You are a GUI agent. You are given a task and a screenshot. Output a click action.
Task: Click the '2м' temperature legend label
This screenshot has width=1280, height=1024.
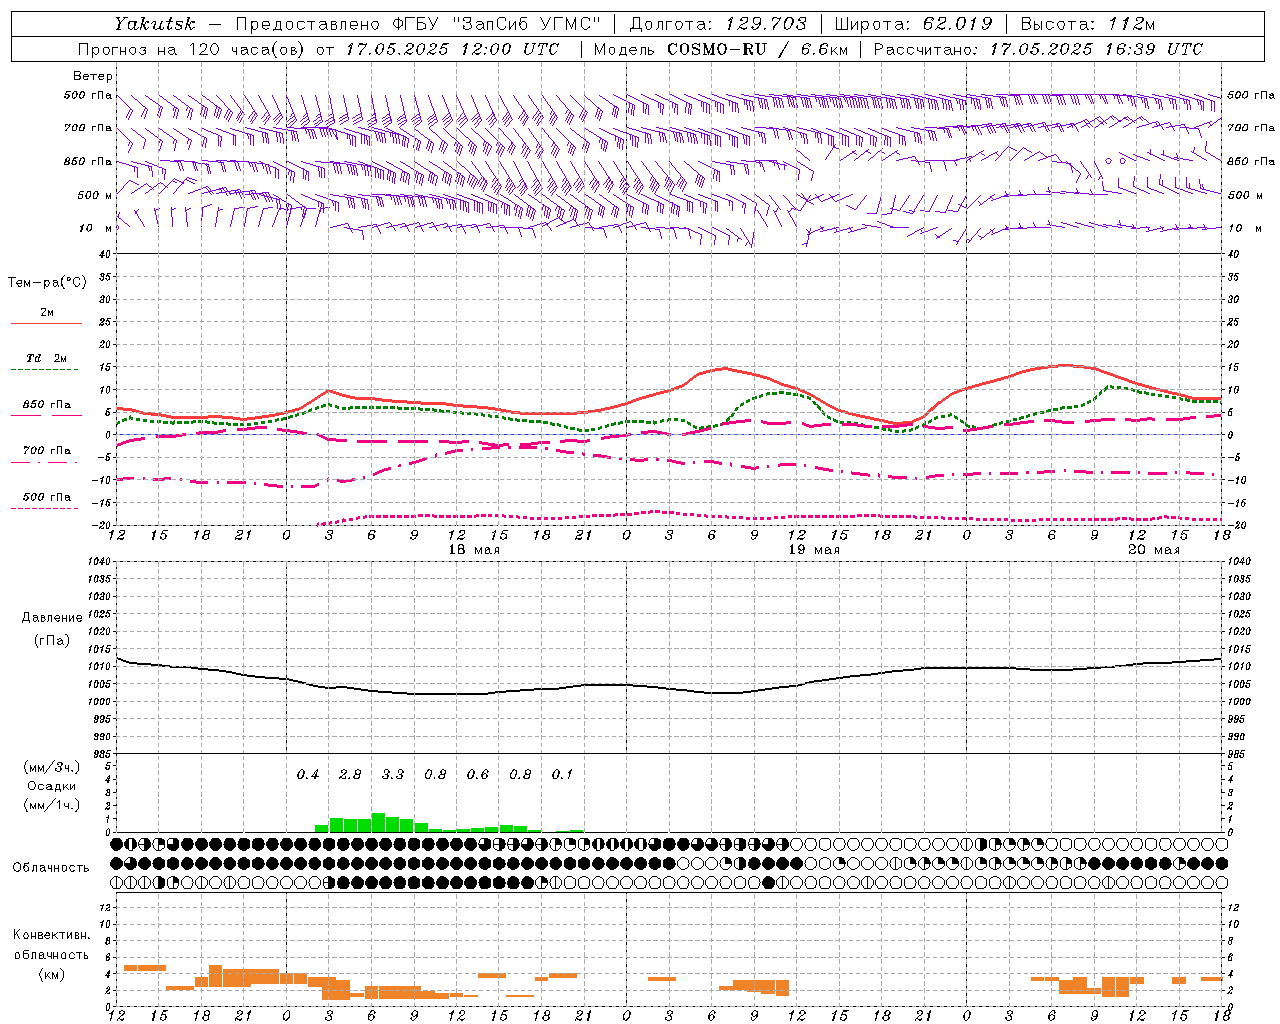pyautogui.click(x=47, y=313)
